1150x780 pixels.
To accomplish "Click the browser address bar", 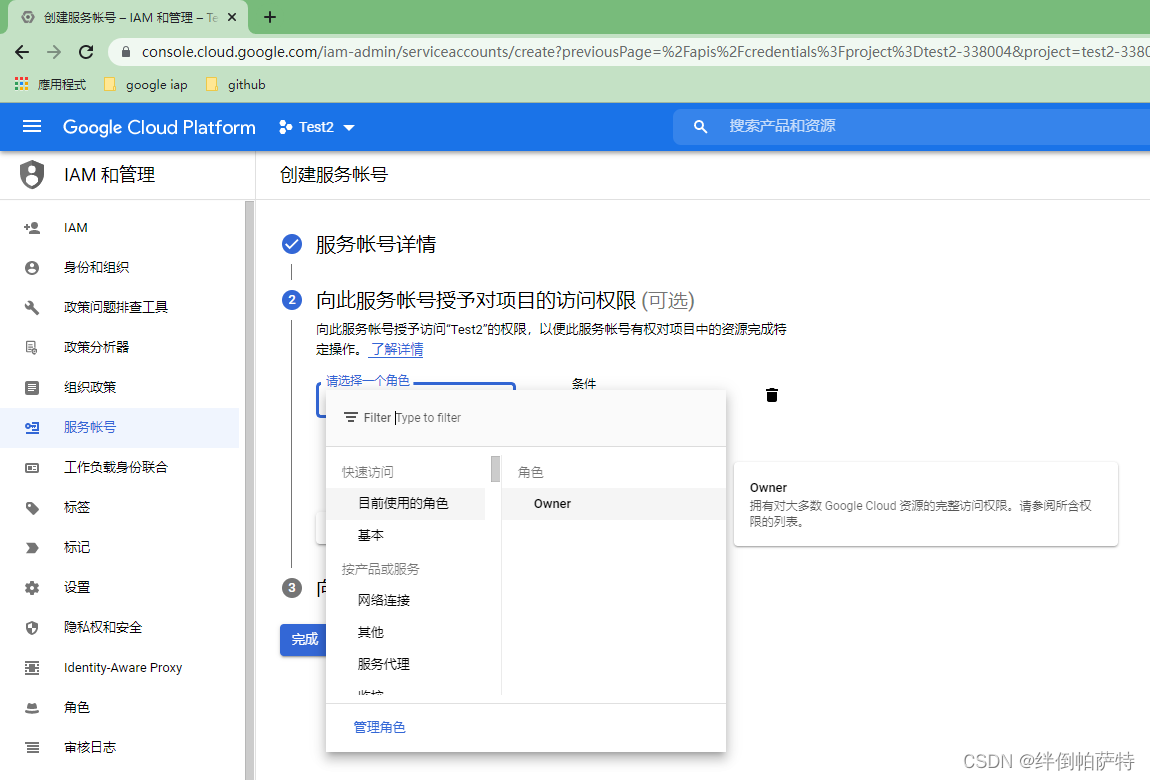I will pos(629,52).
